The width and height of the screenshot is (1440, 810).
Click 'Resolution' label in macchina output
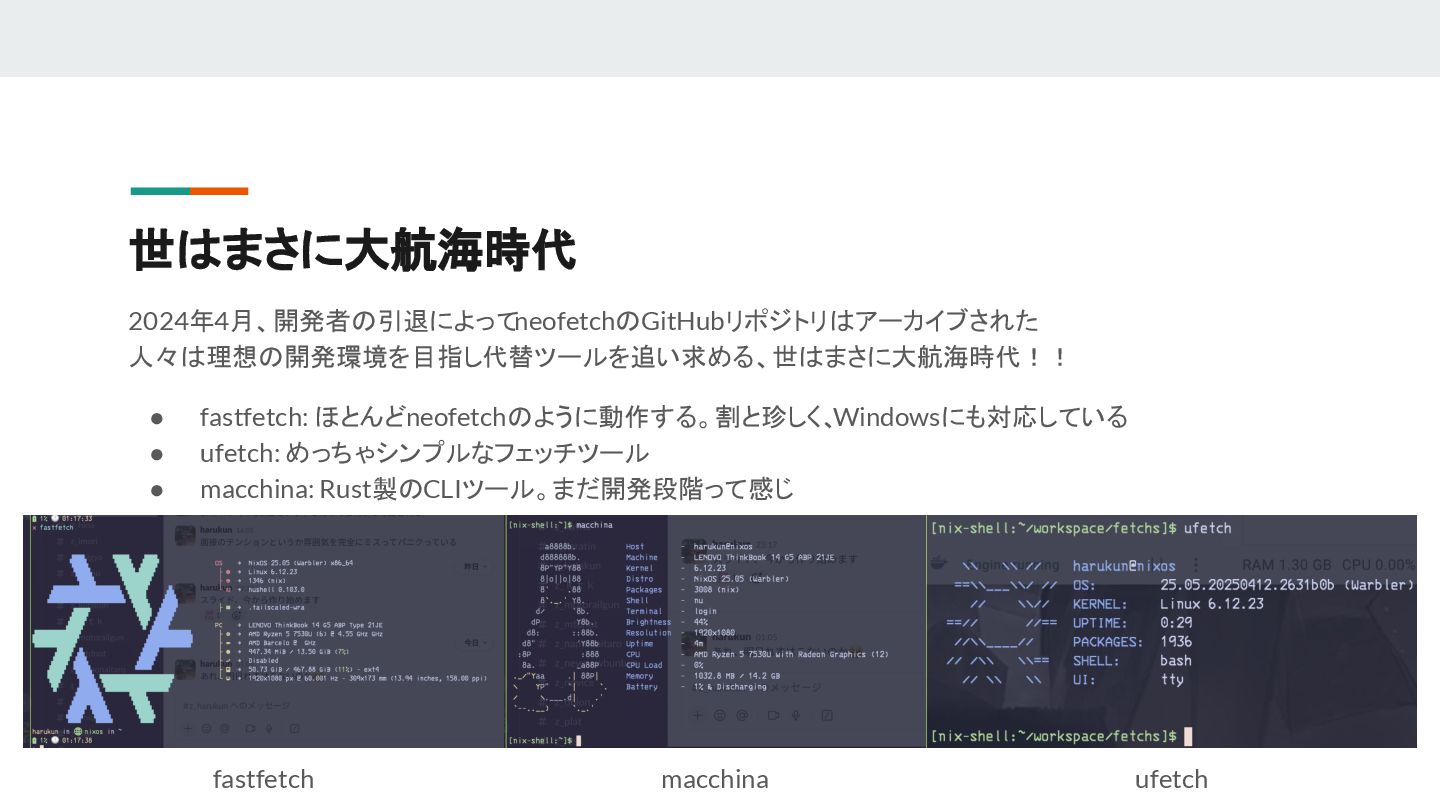click(648, 633)
